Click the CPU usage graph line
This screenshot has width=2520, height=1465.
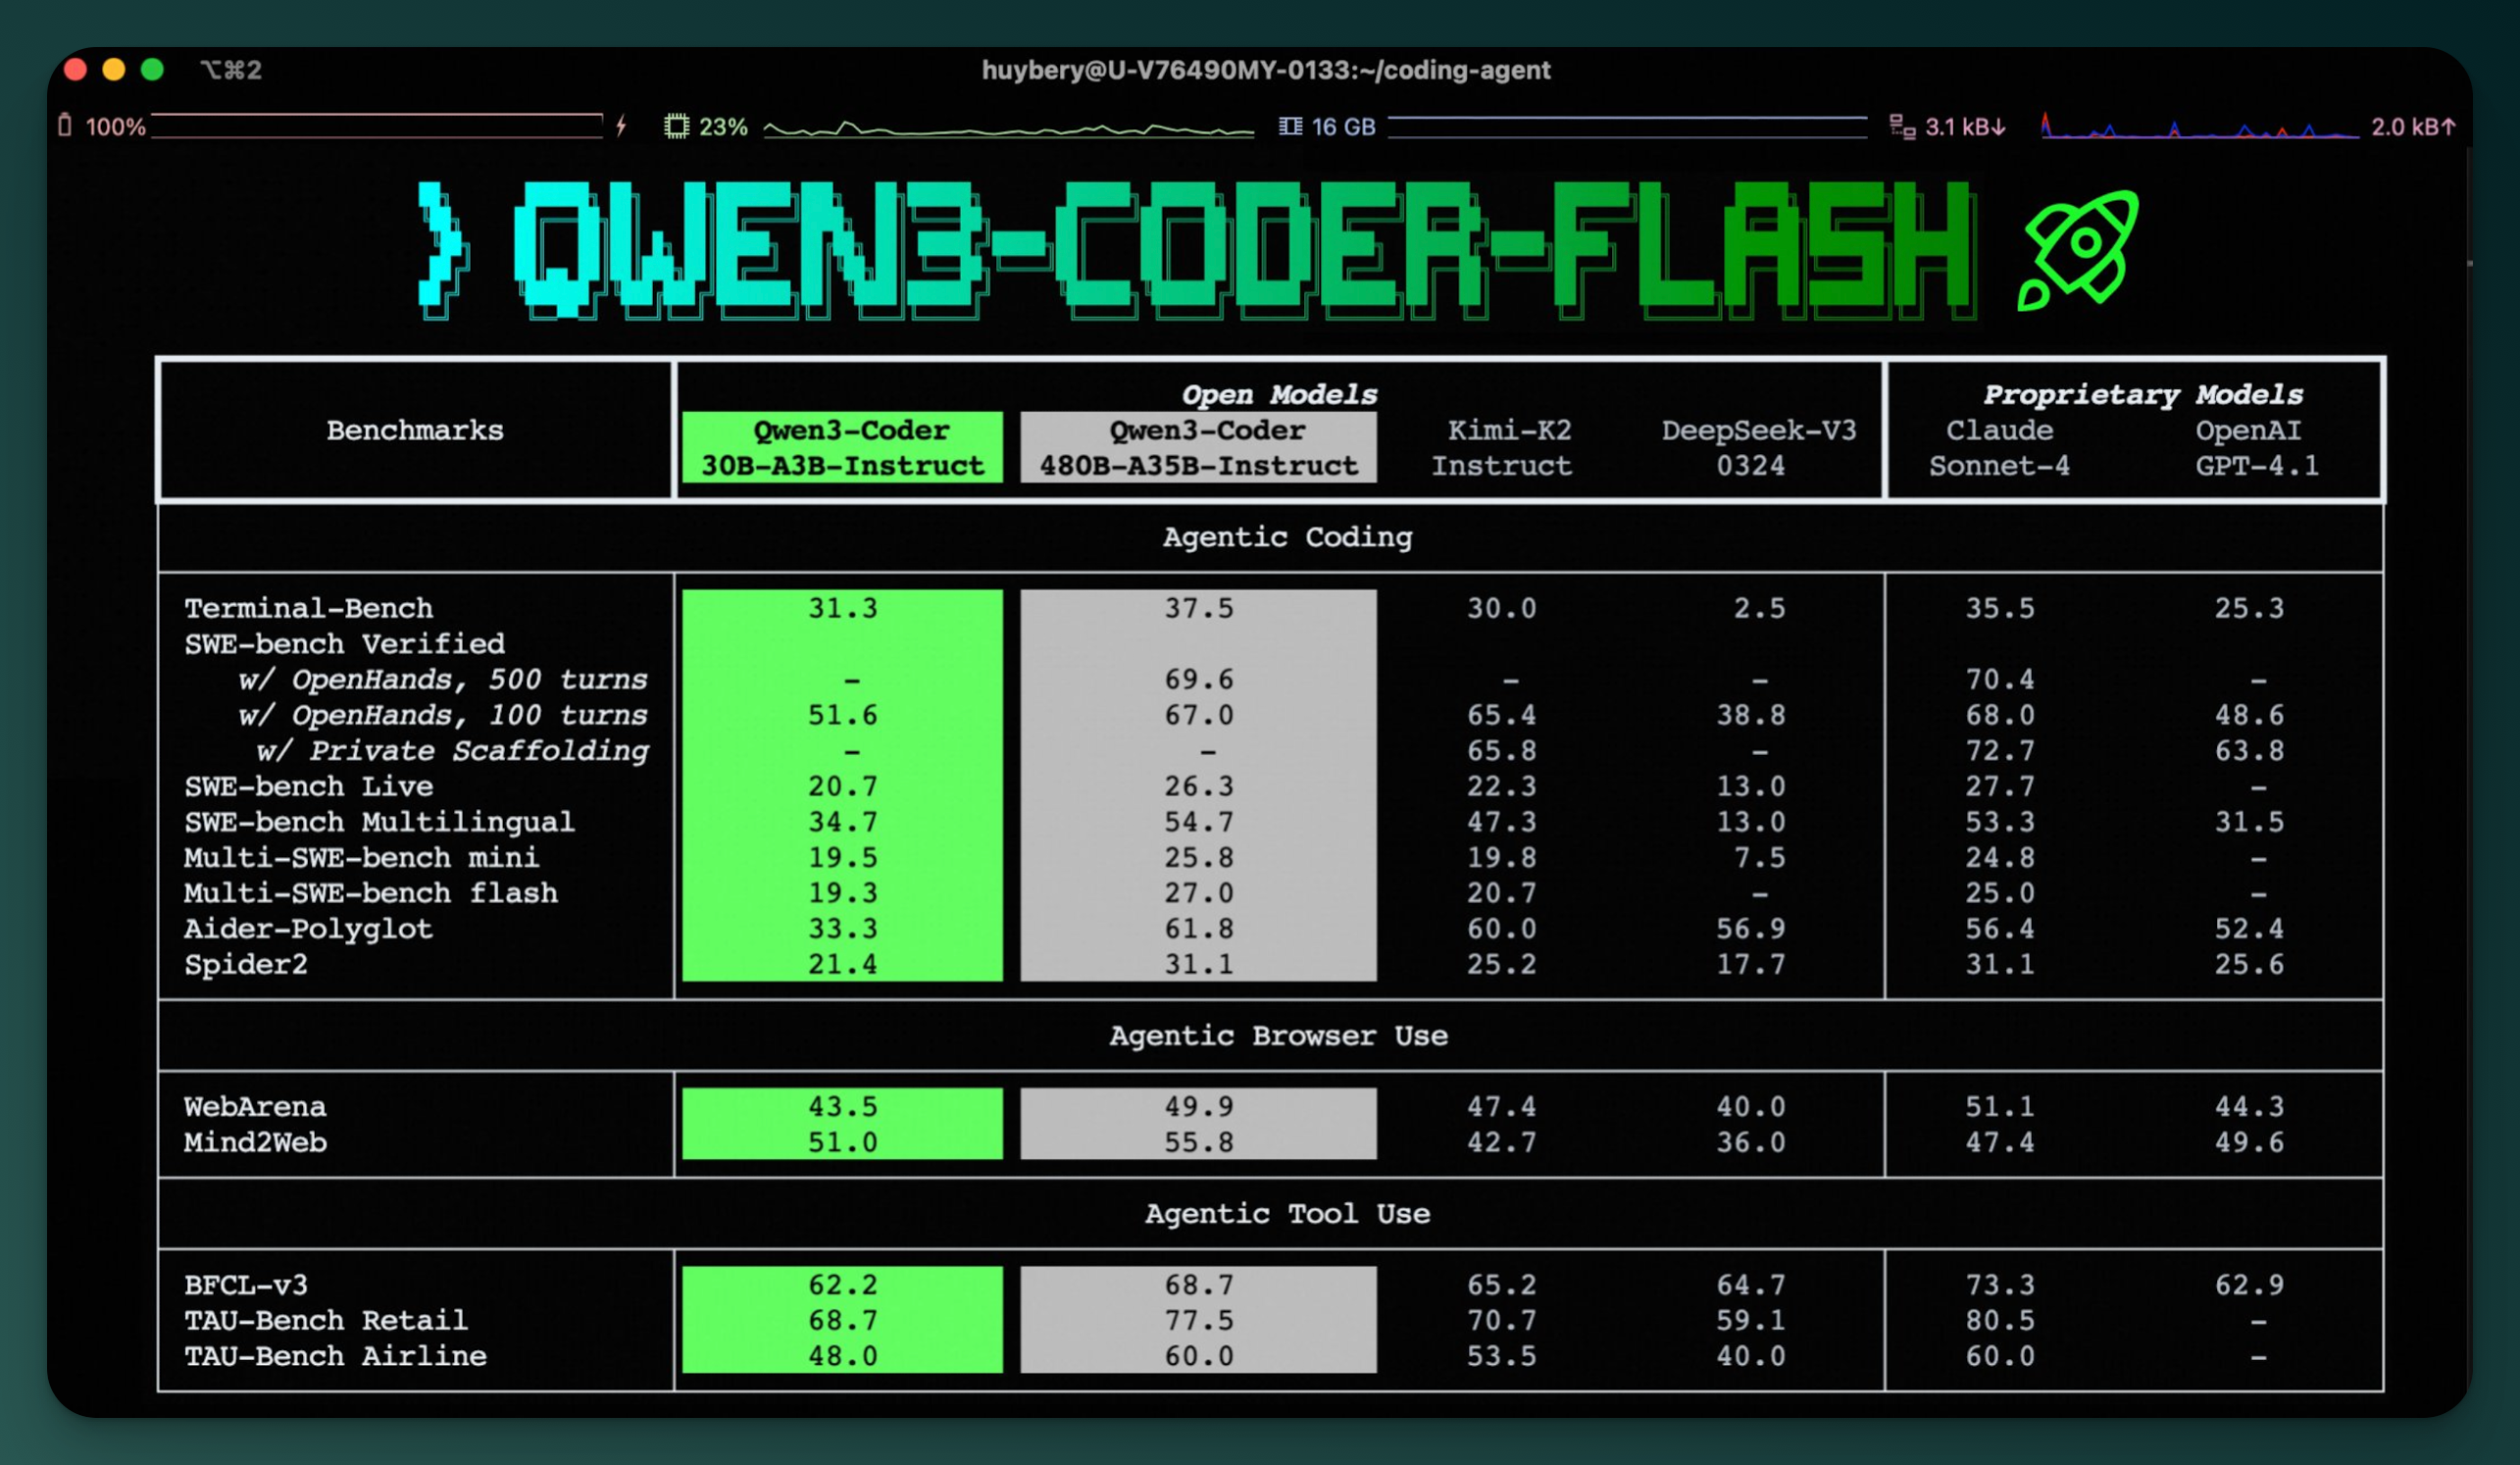pyautogui.click(x=1008, y=128)
